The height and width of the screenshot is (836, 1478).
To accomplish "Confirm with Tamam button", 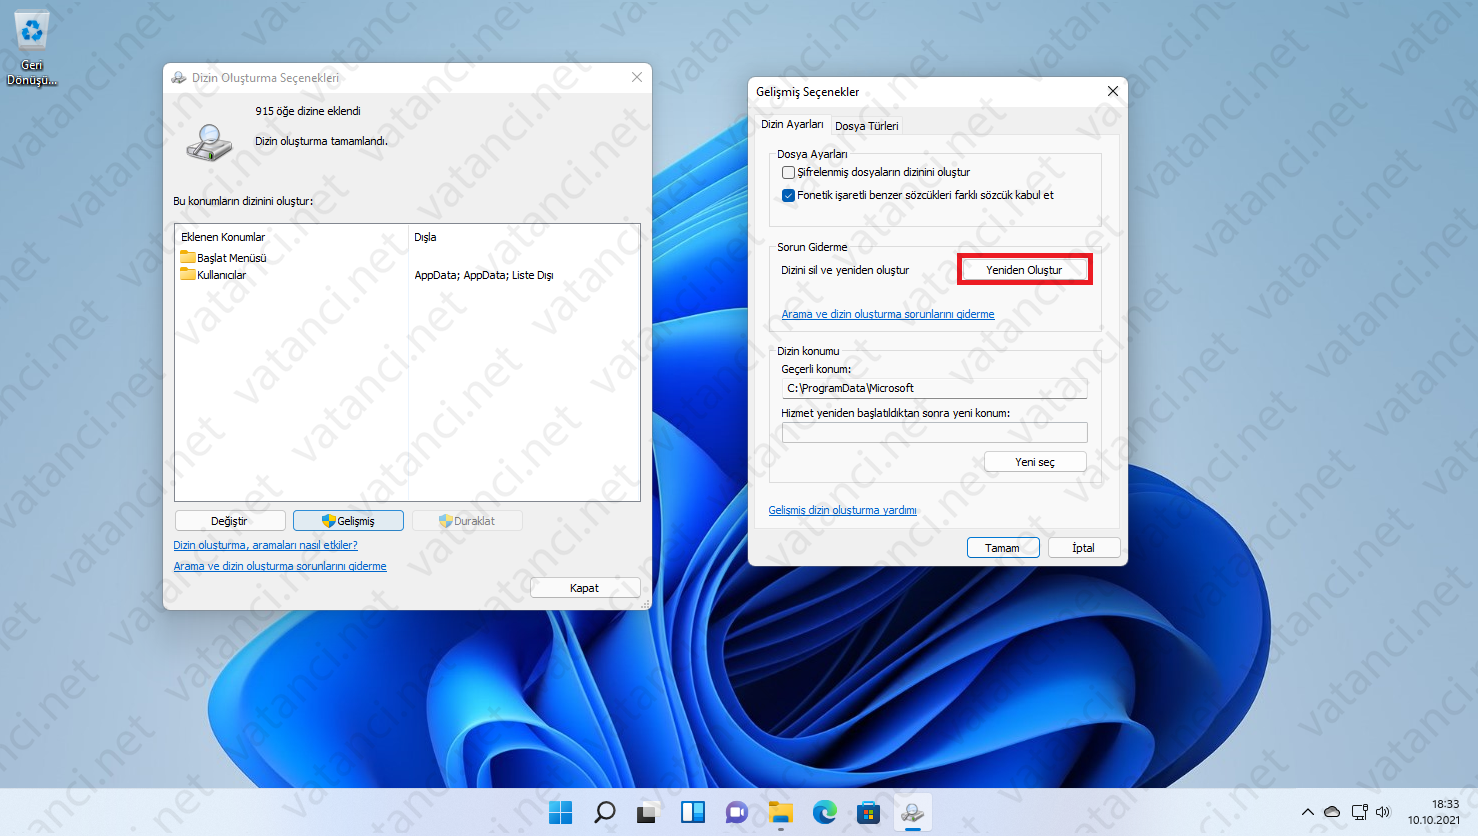I will 1003,548.
